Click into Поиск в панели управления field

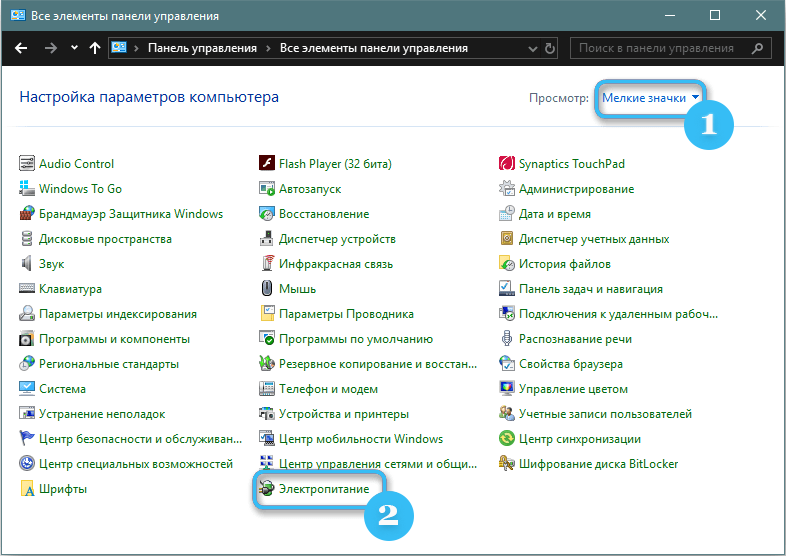[x=671, y=48]
